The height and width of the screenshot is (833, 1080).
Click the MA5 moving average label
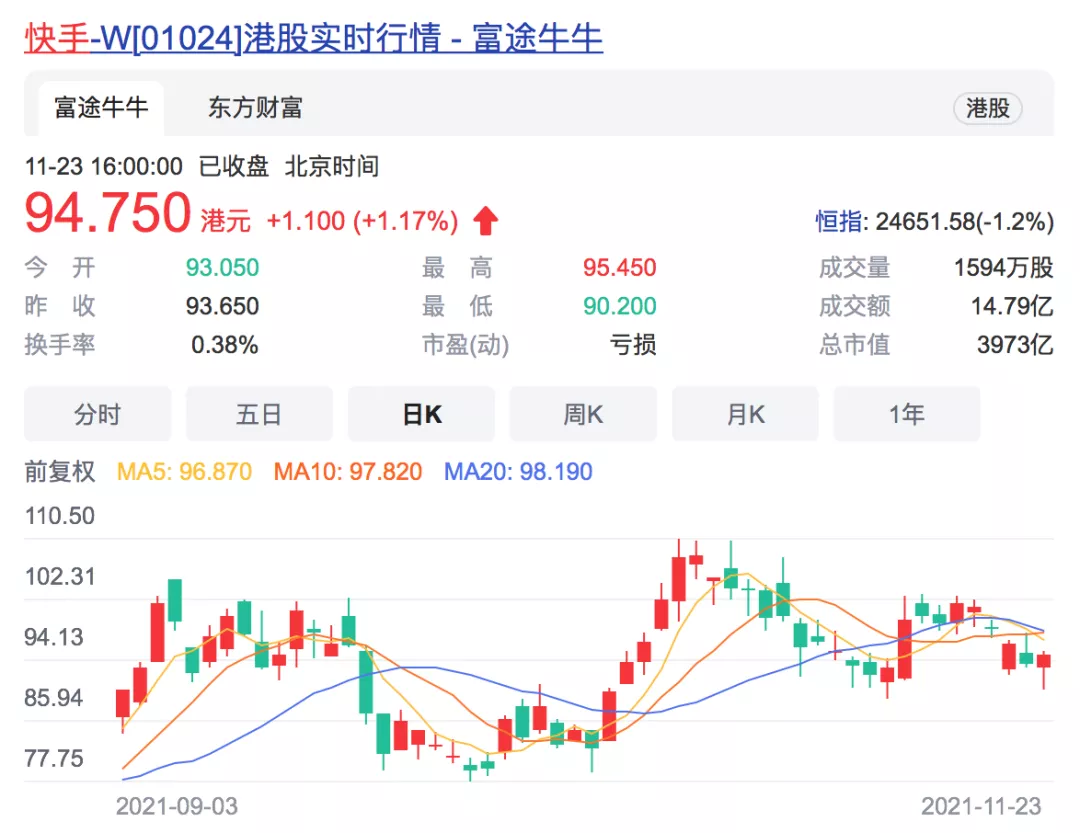coord(185,471)
